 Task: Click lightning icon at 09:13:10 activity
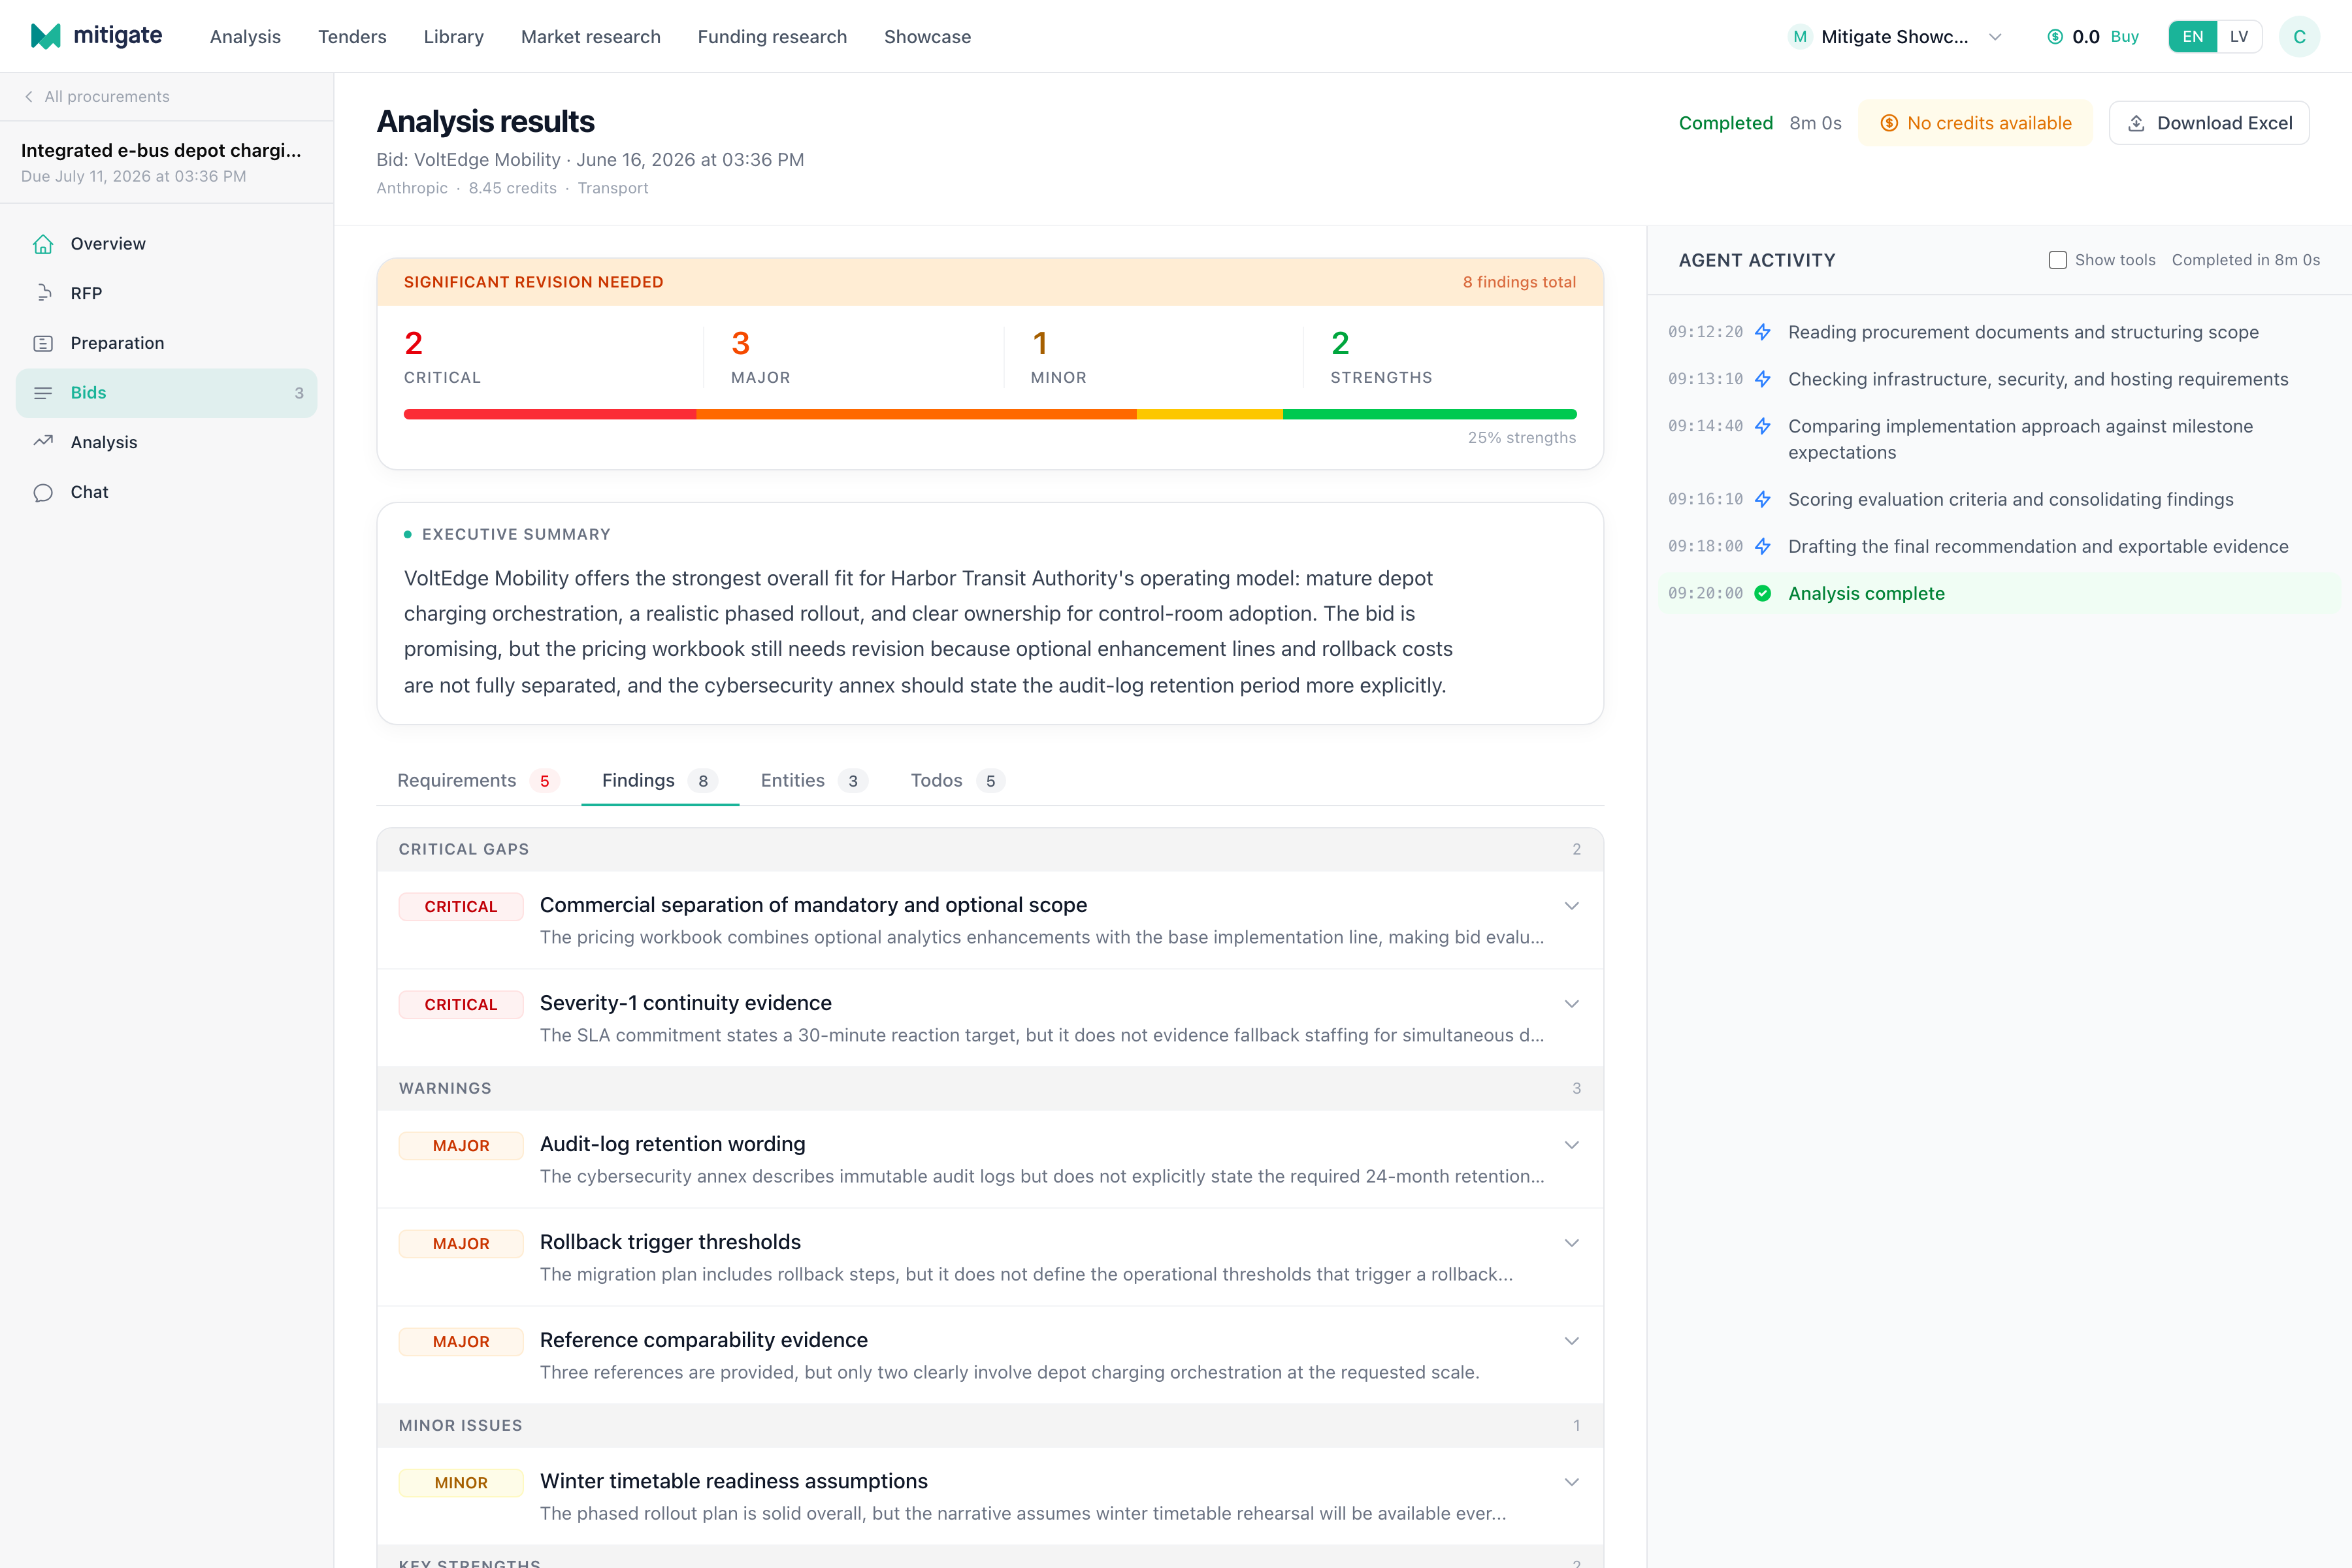tap(1763, 379)
